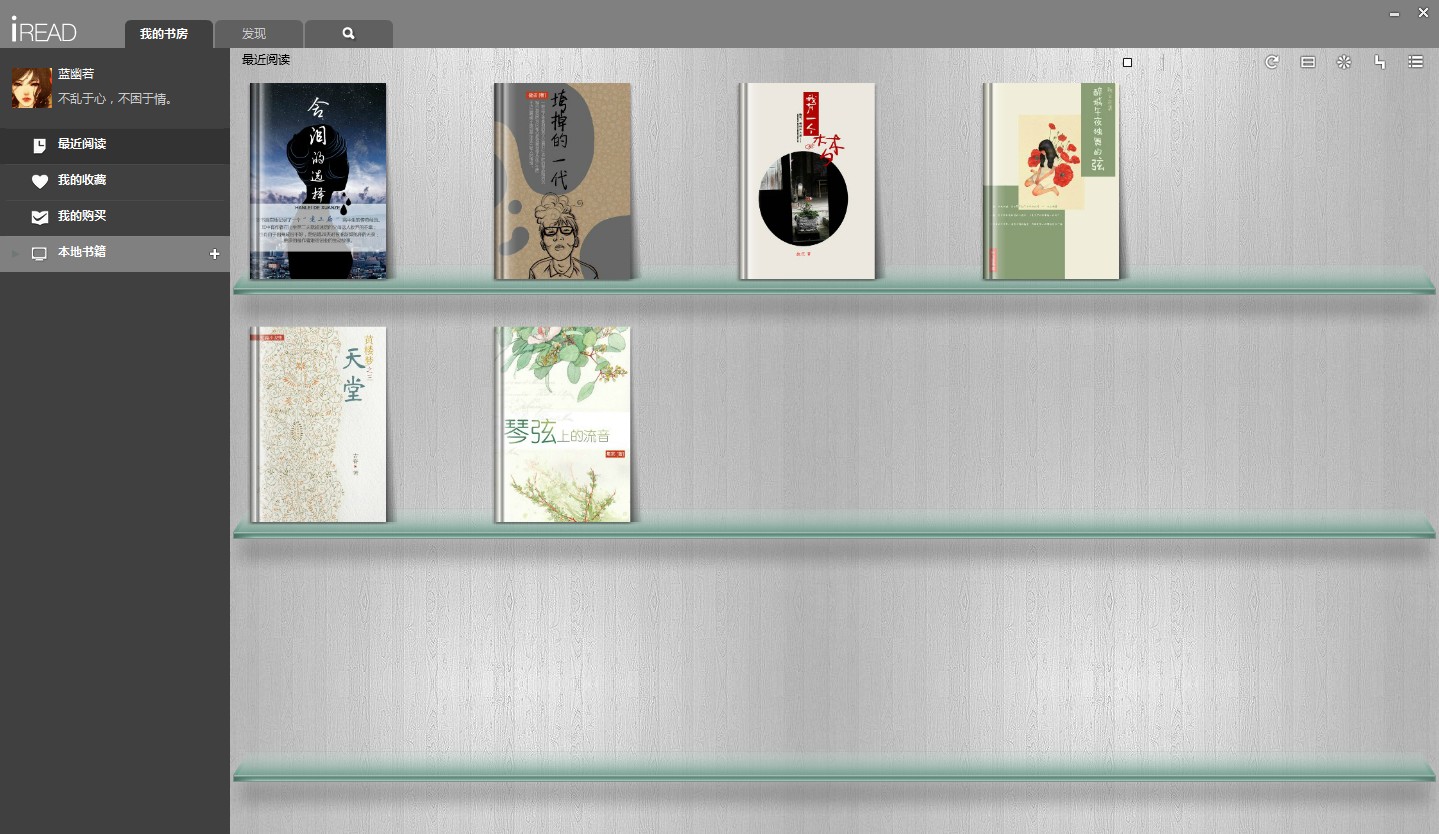Click the username 蓝幽若
The width and height of the screenshot is (1439, 834).
point(76,74)
